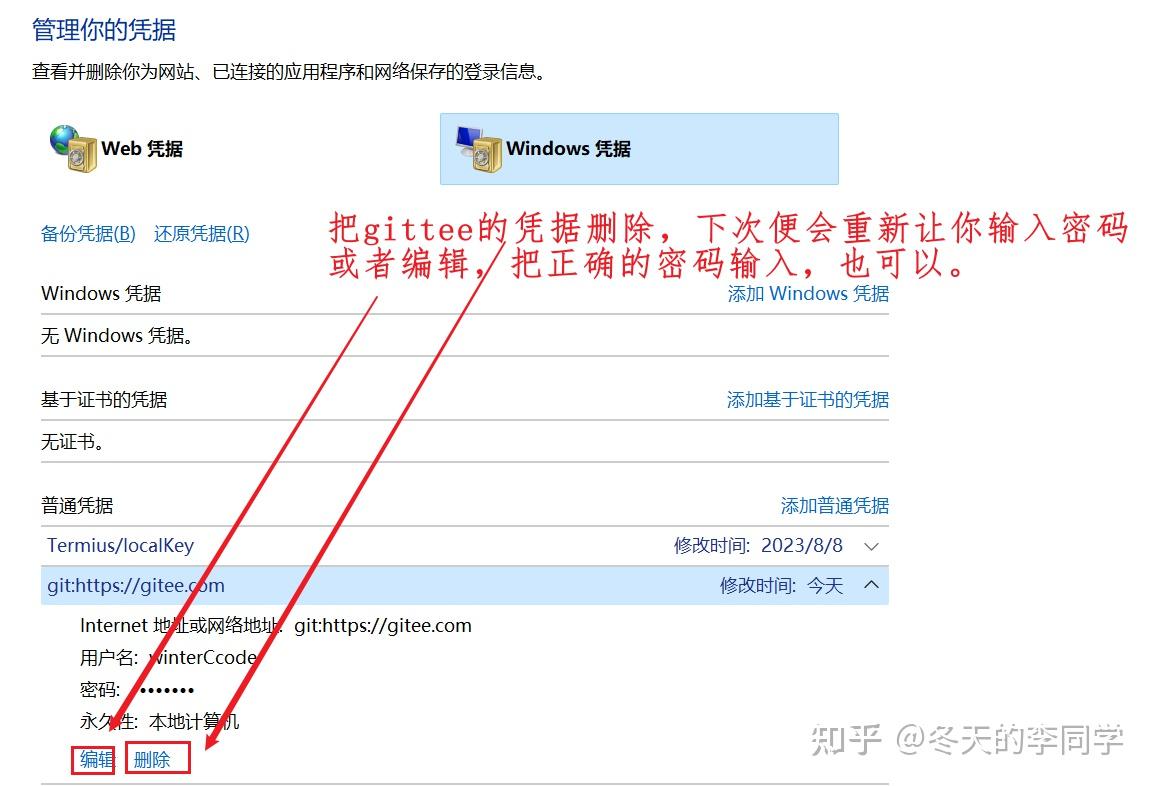Click the hidden password dots field

click(166, 690)
